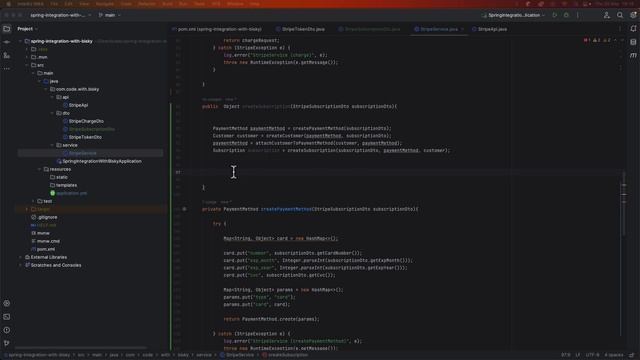The width and height of the screenshot is (640, 360).
Task: Select the mvnw.cmd file
Action: (x=48, y=241)
